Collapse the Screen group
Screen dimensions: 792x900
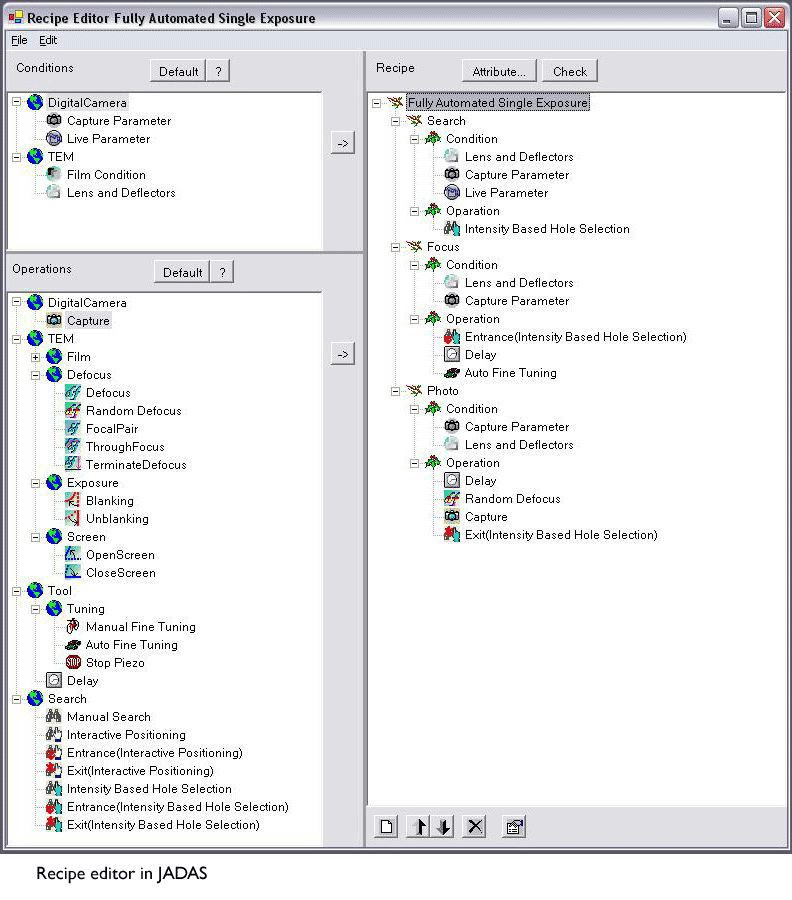point(36,537)
